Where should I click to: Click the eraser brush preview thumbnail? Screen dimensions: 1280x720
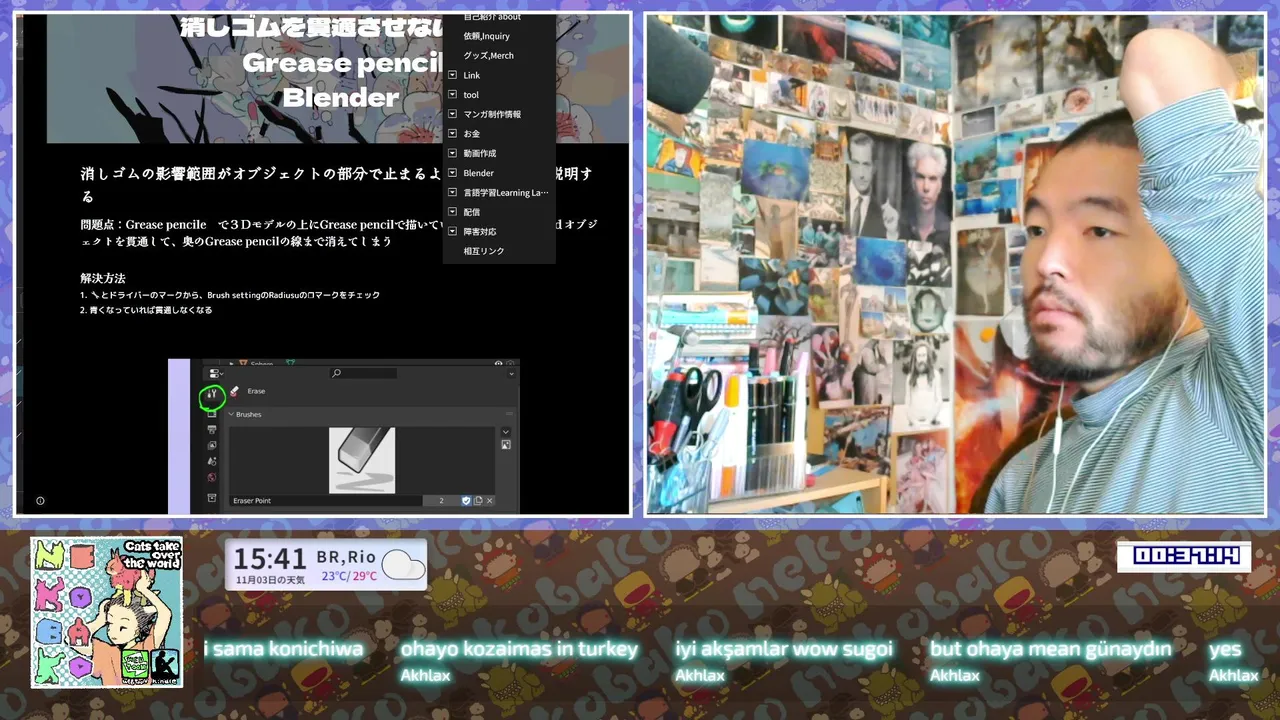(x=362, y=460)
